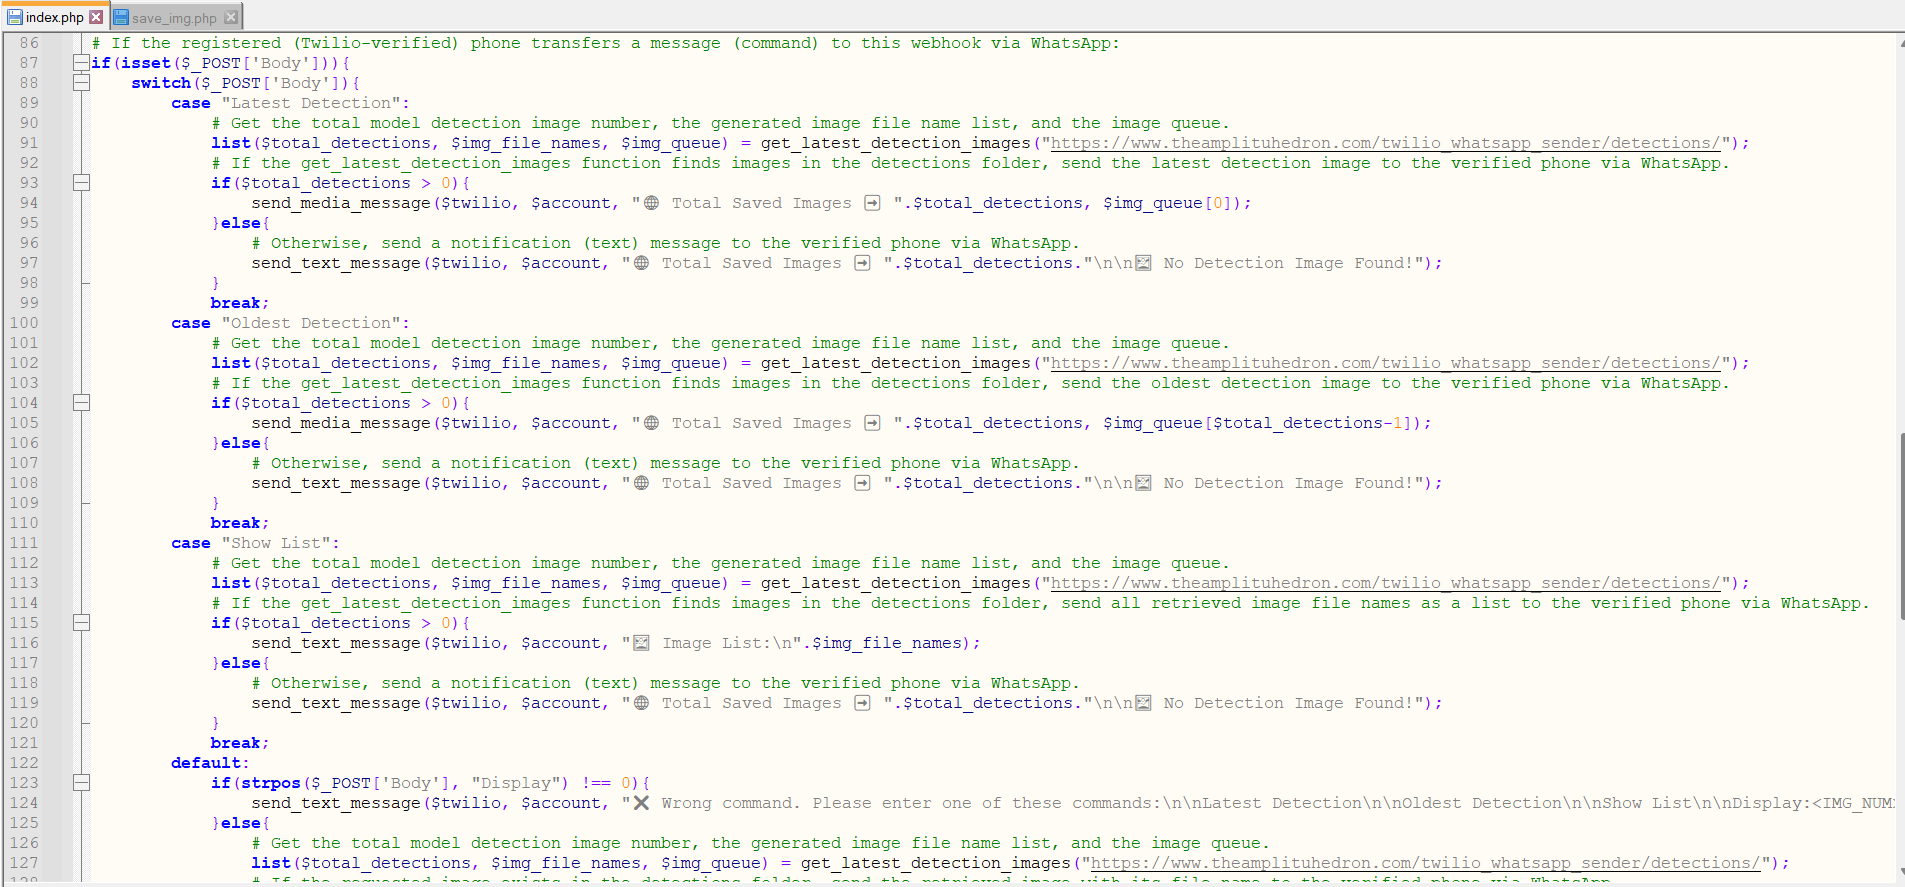Fold the if block at line 104

point(81,403)
